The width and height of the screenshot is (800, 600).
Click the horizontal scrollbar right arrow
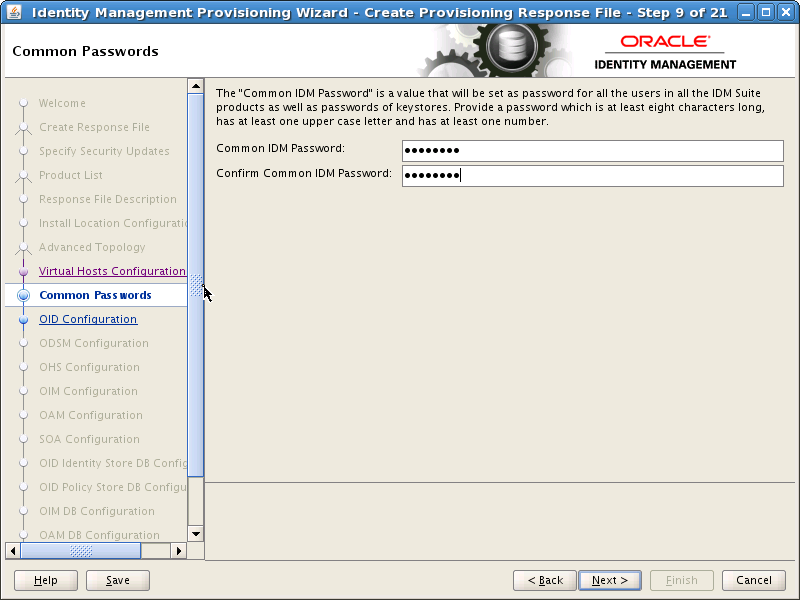180,549
